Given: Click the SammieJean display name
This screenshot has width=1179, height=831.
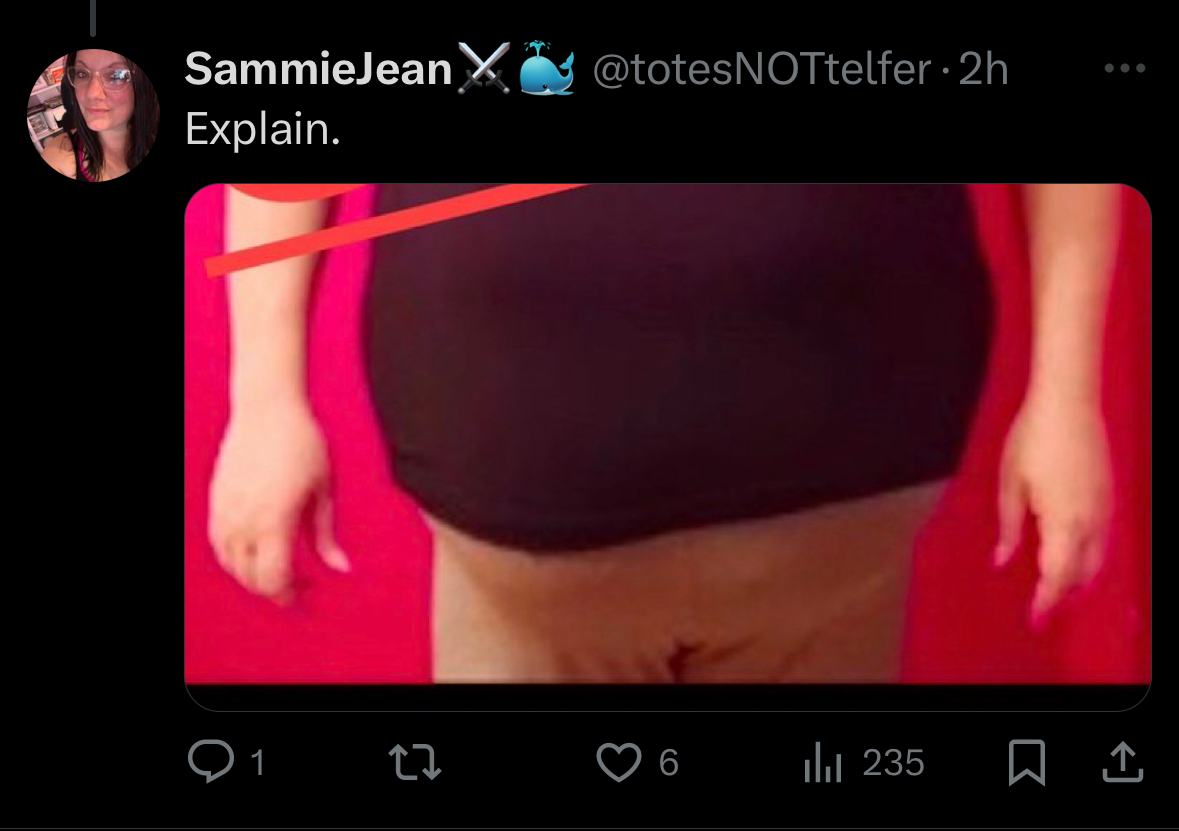Looking at the screenshot, I should pos(318,68).
